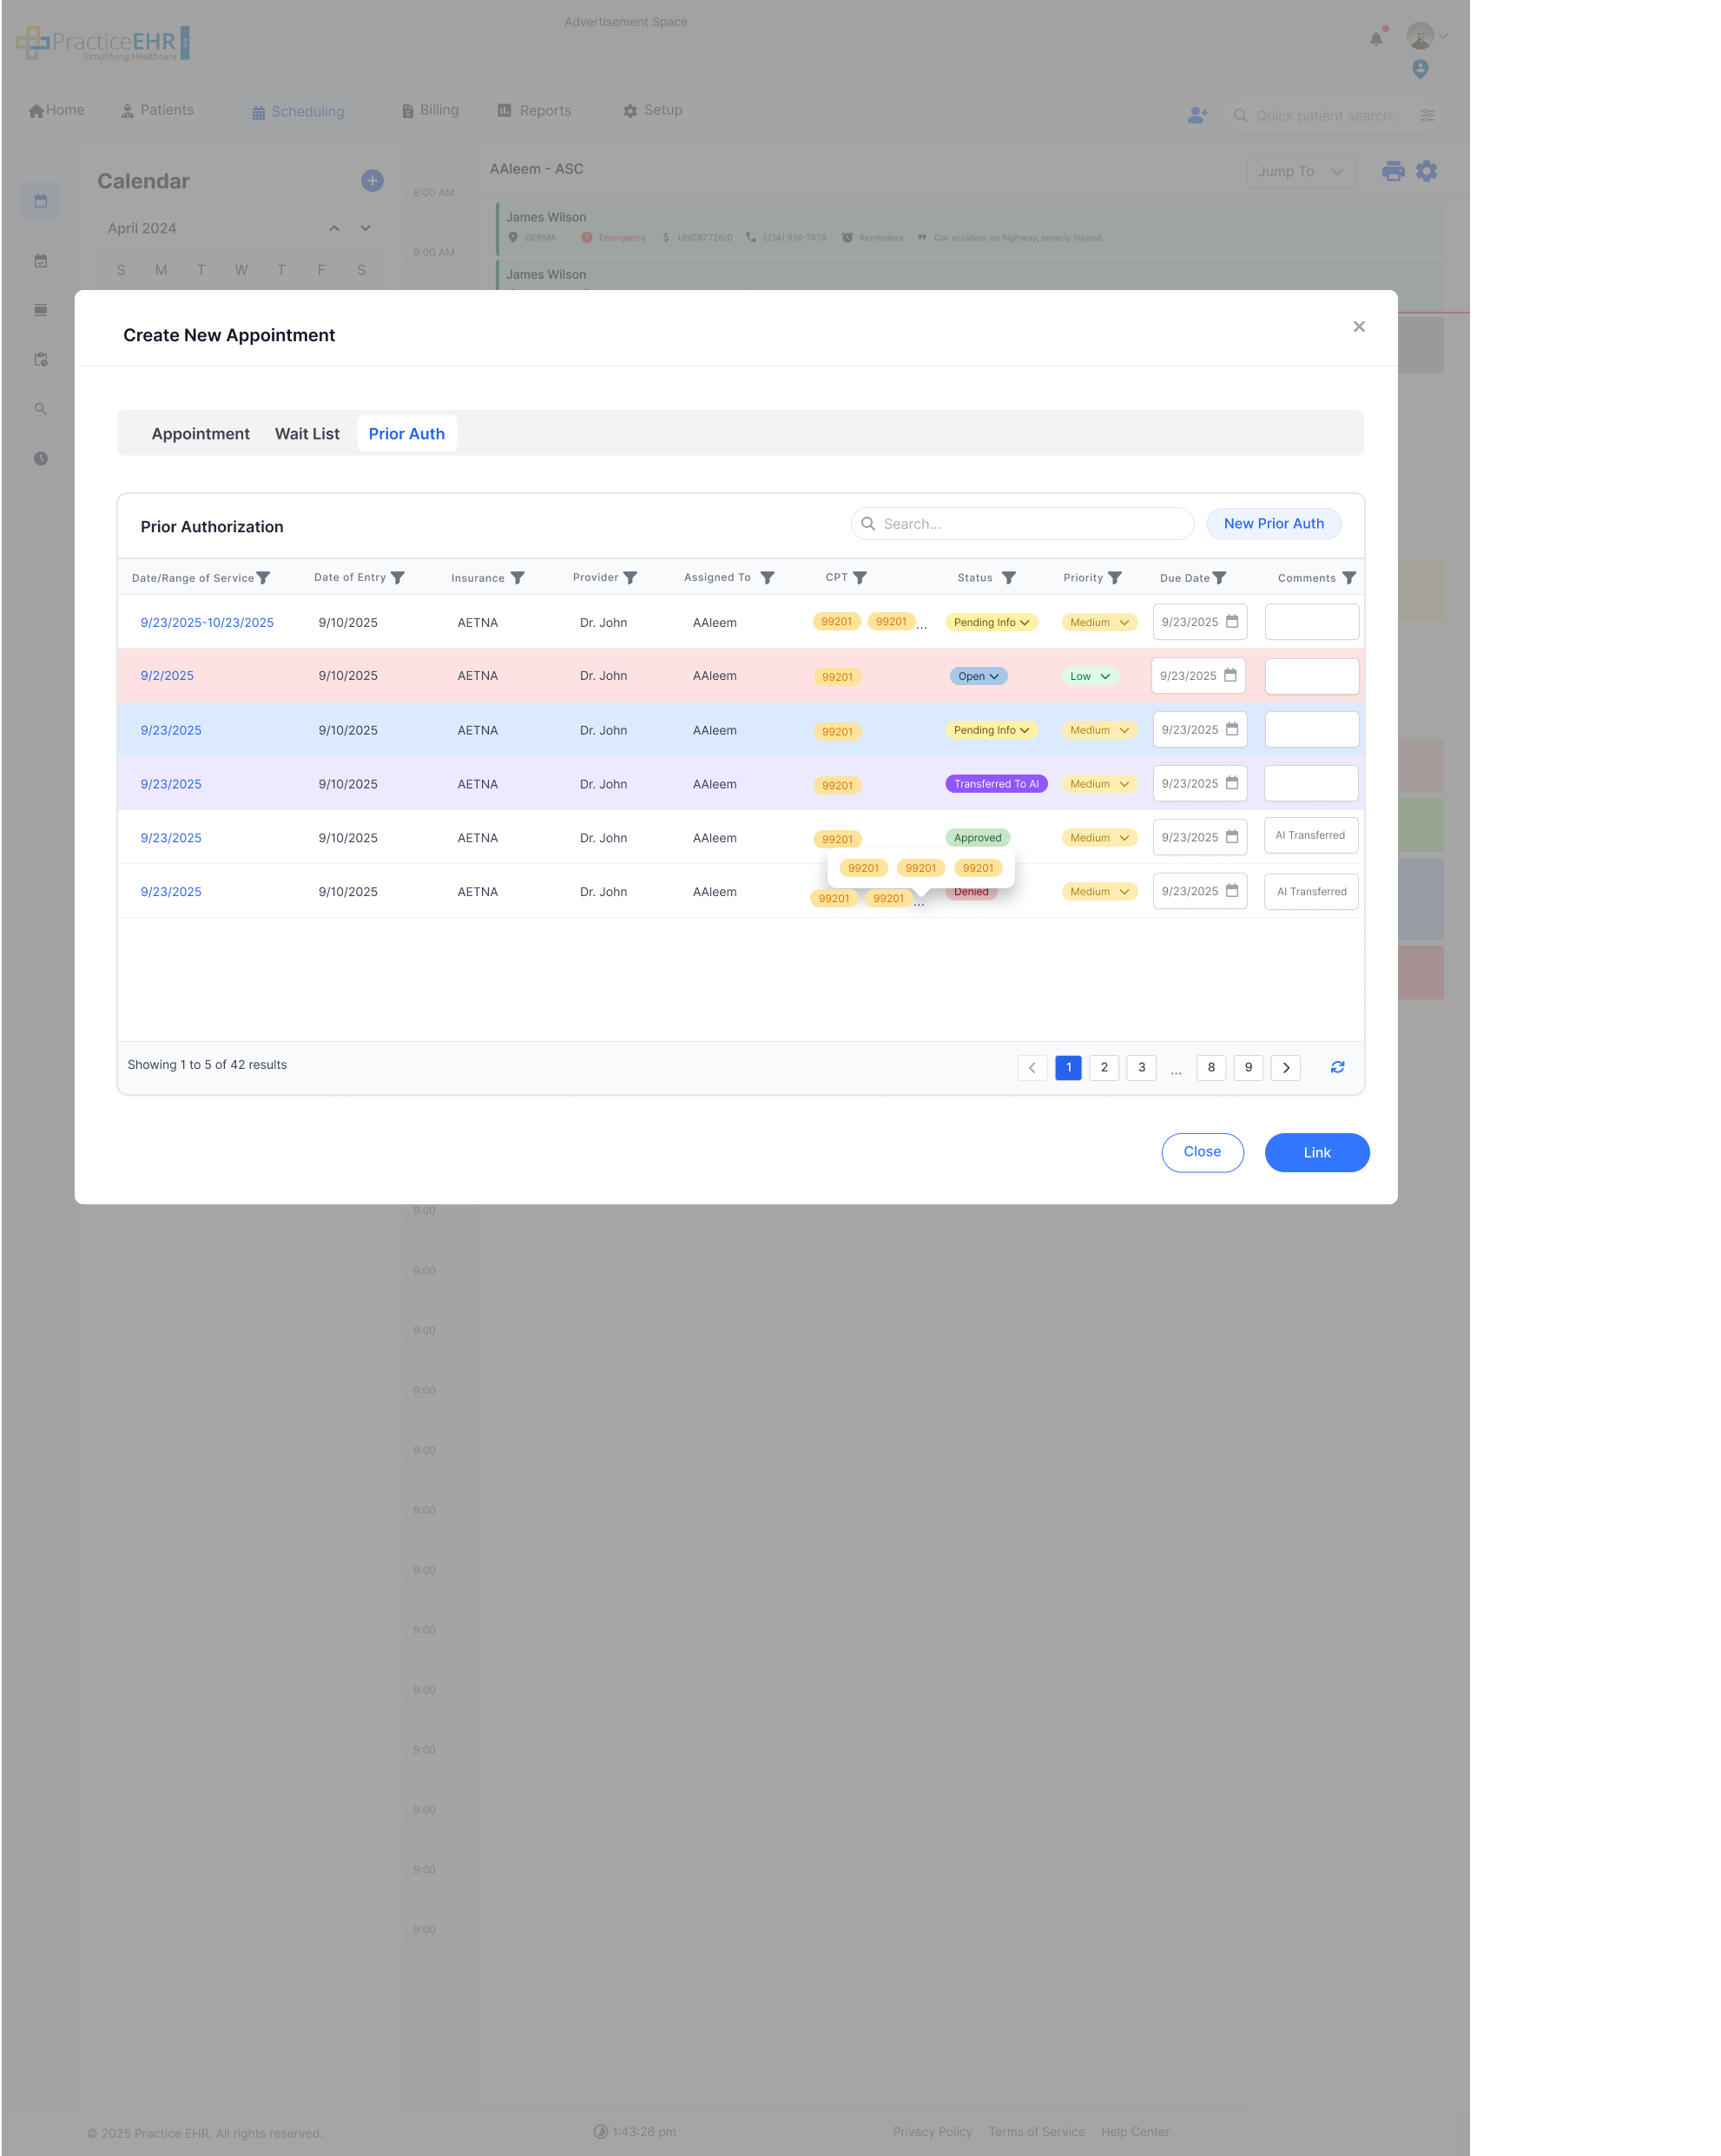Open the Pending Info status dropdown on first row

tap(990, 621)
